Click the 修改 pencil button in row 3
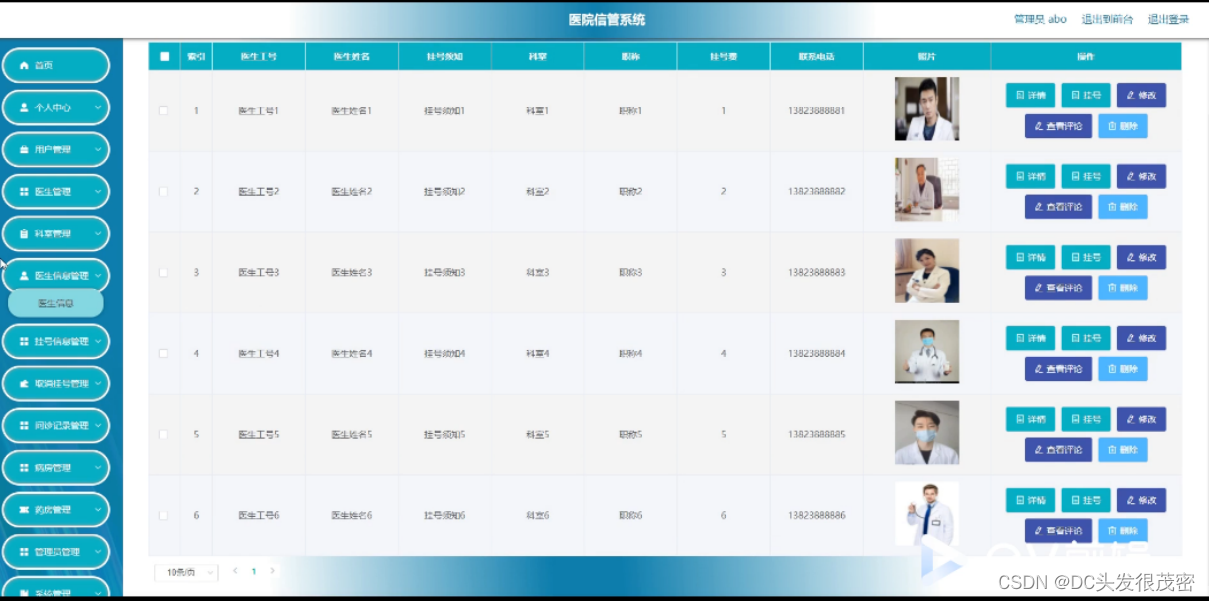1210x601 pixels. coord(1141,257)
